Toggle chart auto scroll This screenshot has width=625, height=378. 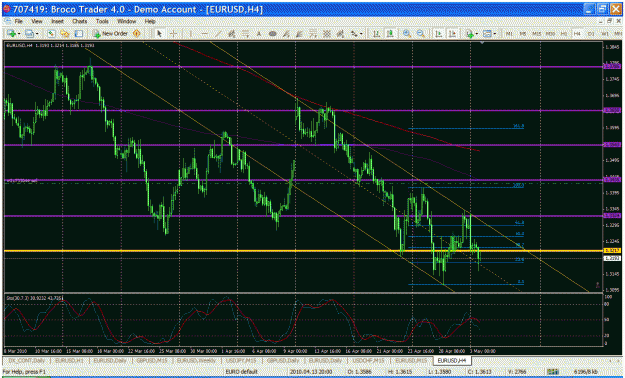coord(438,34)
